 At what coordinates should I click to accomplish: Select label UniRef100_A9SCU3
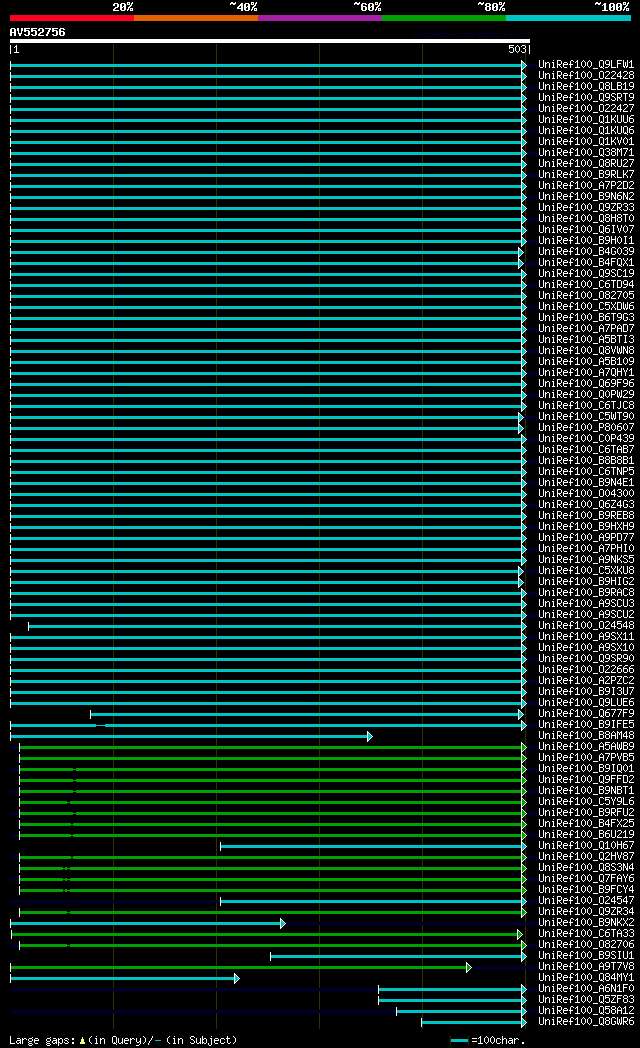586,604
